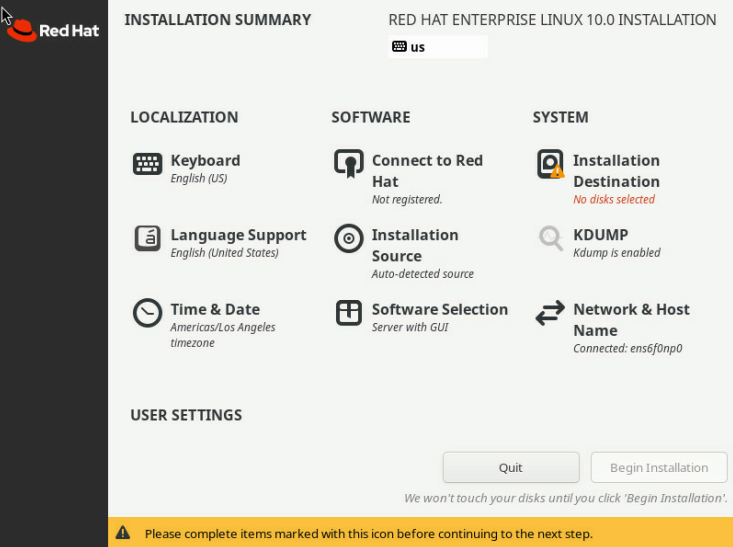
Task: Click the 'No disks selected' status text
Action: [614, 199]
